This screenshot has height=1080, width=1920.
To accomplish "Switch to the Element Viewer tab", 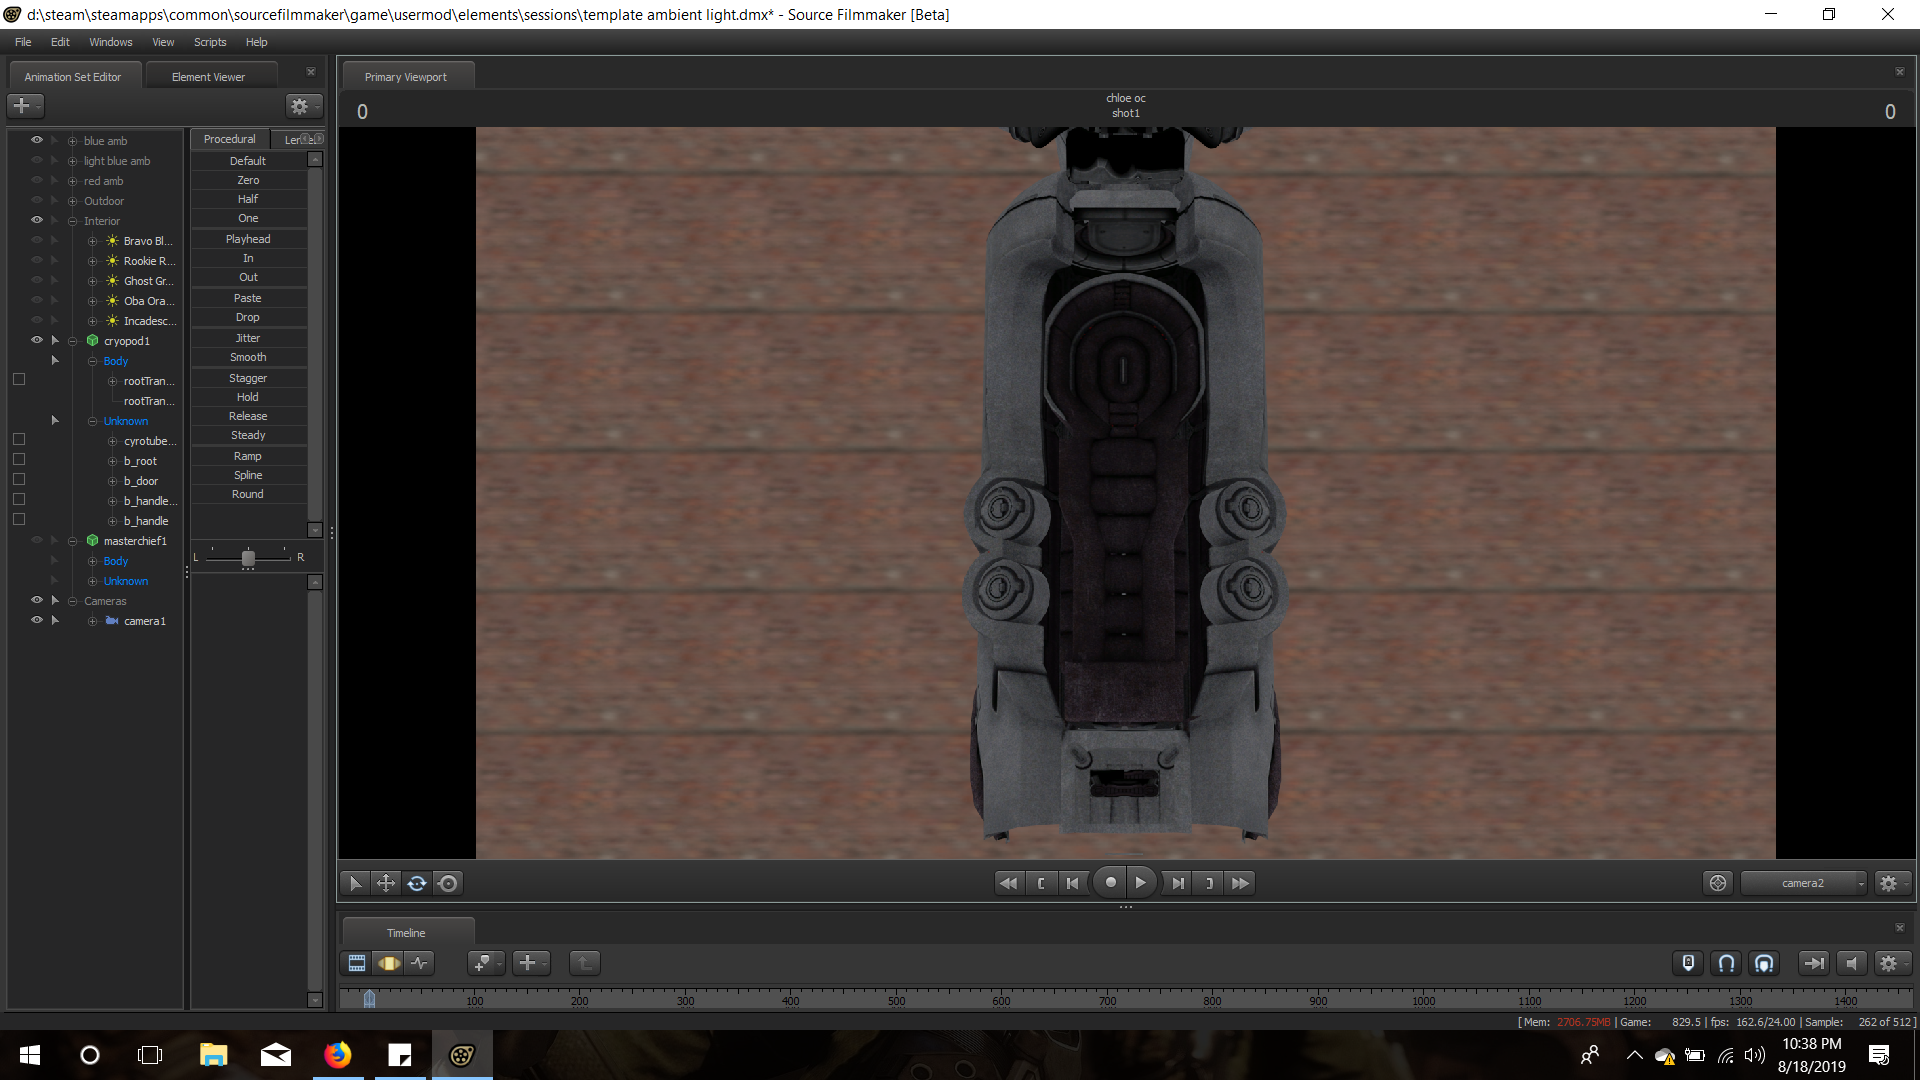I will 208,77.
